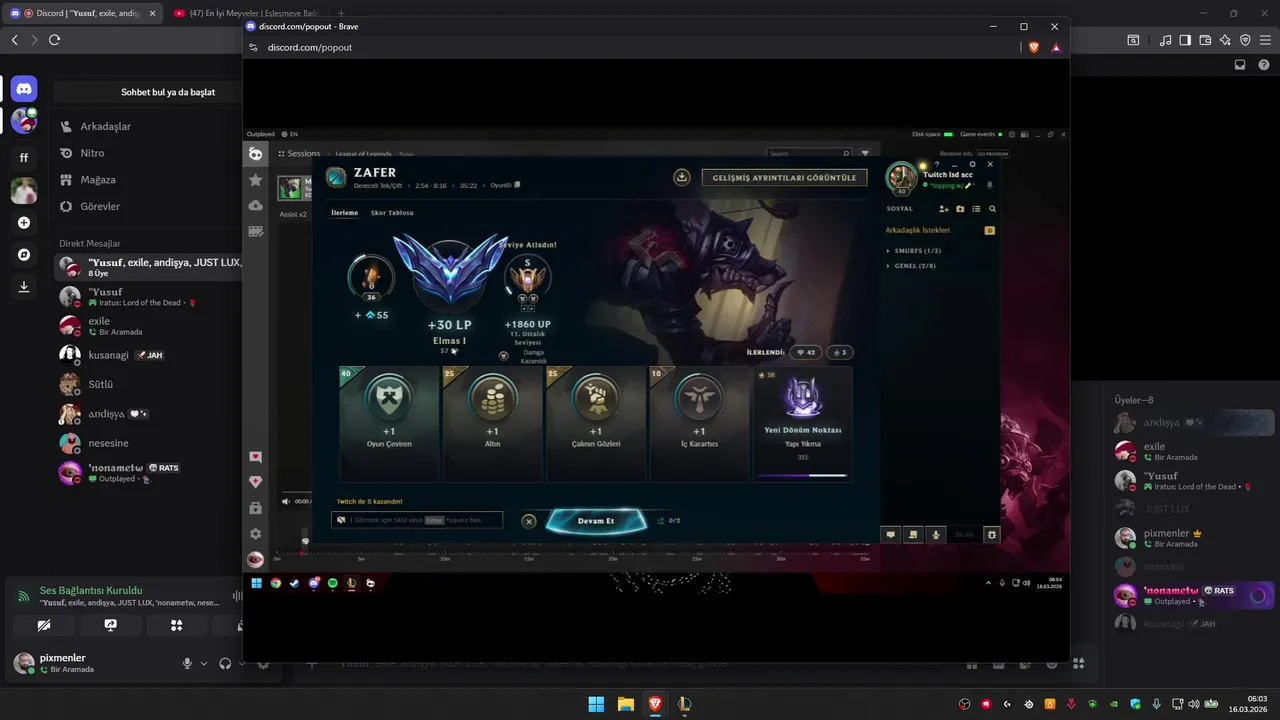Switch to Skor Tablosu tab
Image resolution: width=1280 pixels, height=720 pixels.
(x=392, y=213)
